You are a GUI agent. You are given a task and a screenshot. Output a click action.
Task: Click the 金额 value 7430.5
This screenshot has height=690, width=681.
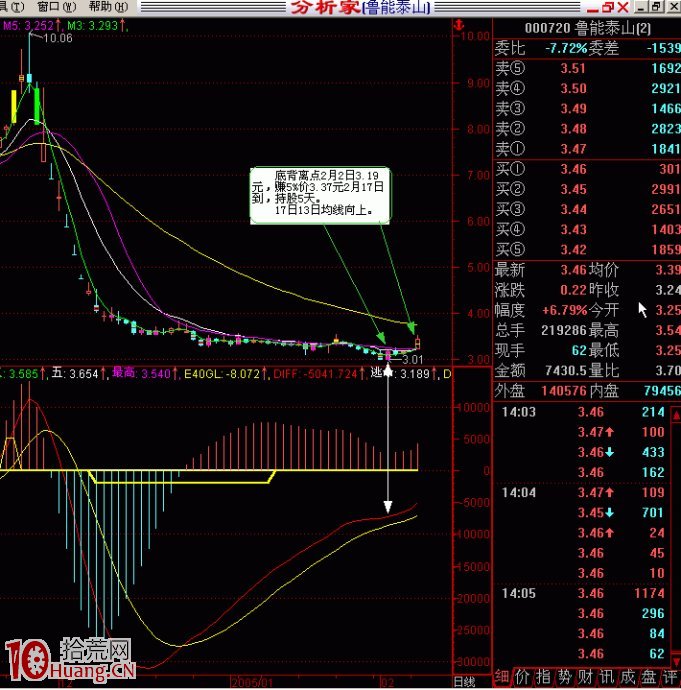click(566, 371)
